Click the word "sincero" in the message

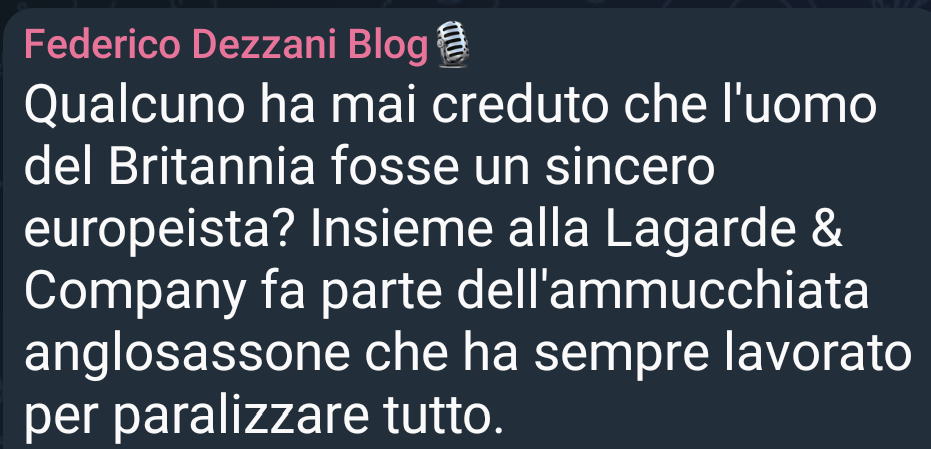pos(629,167)
